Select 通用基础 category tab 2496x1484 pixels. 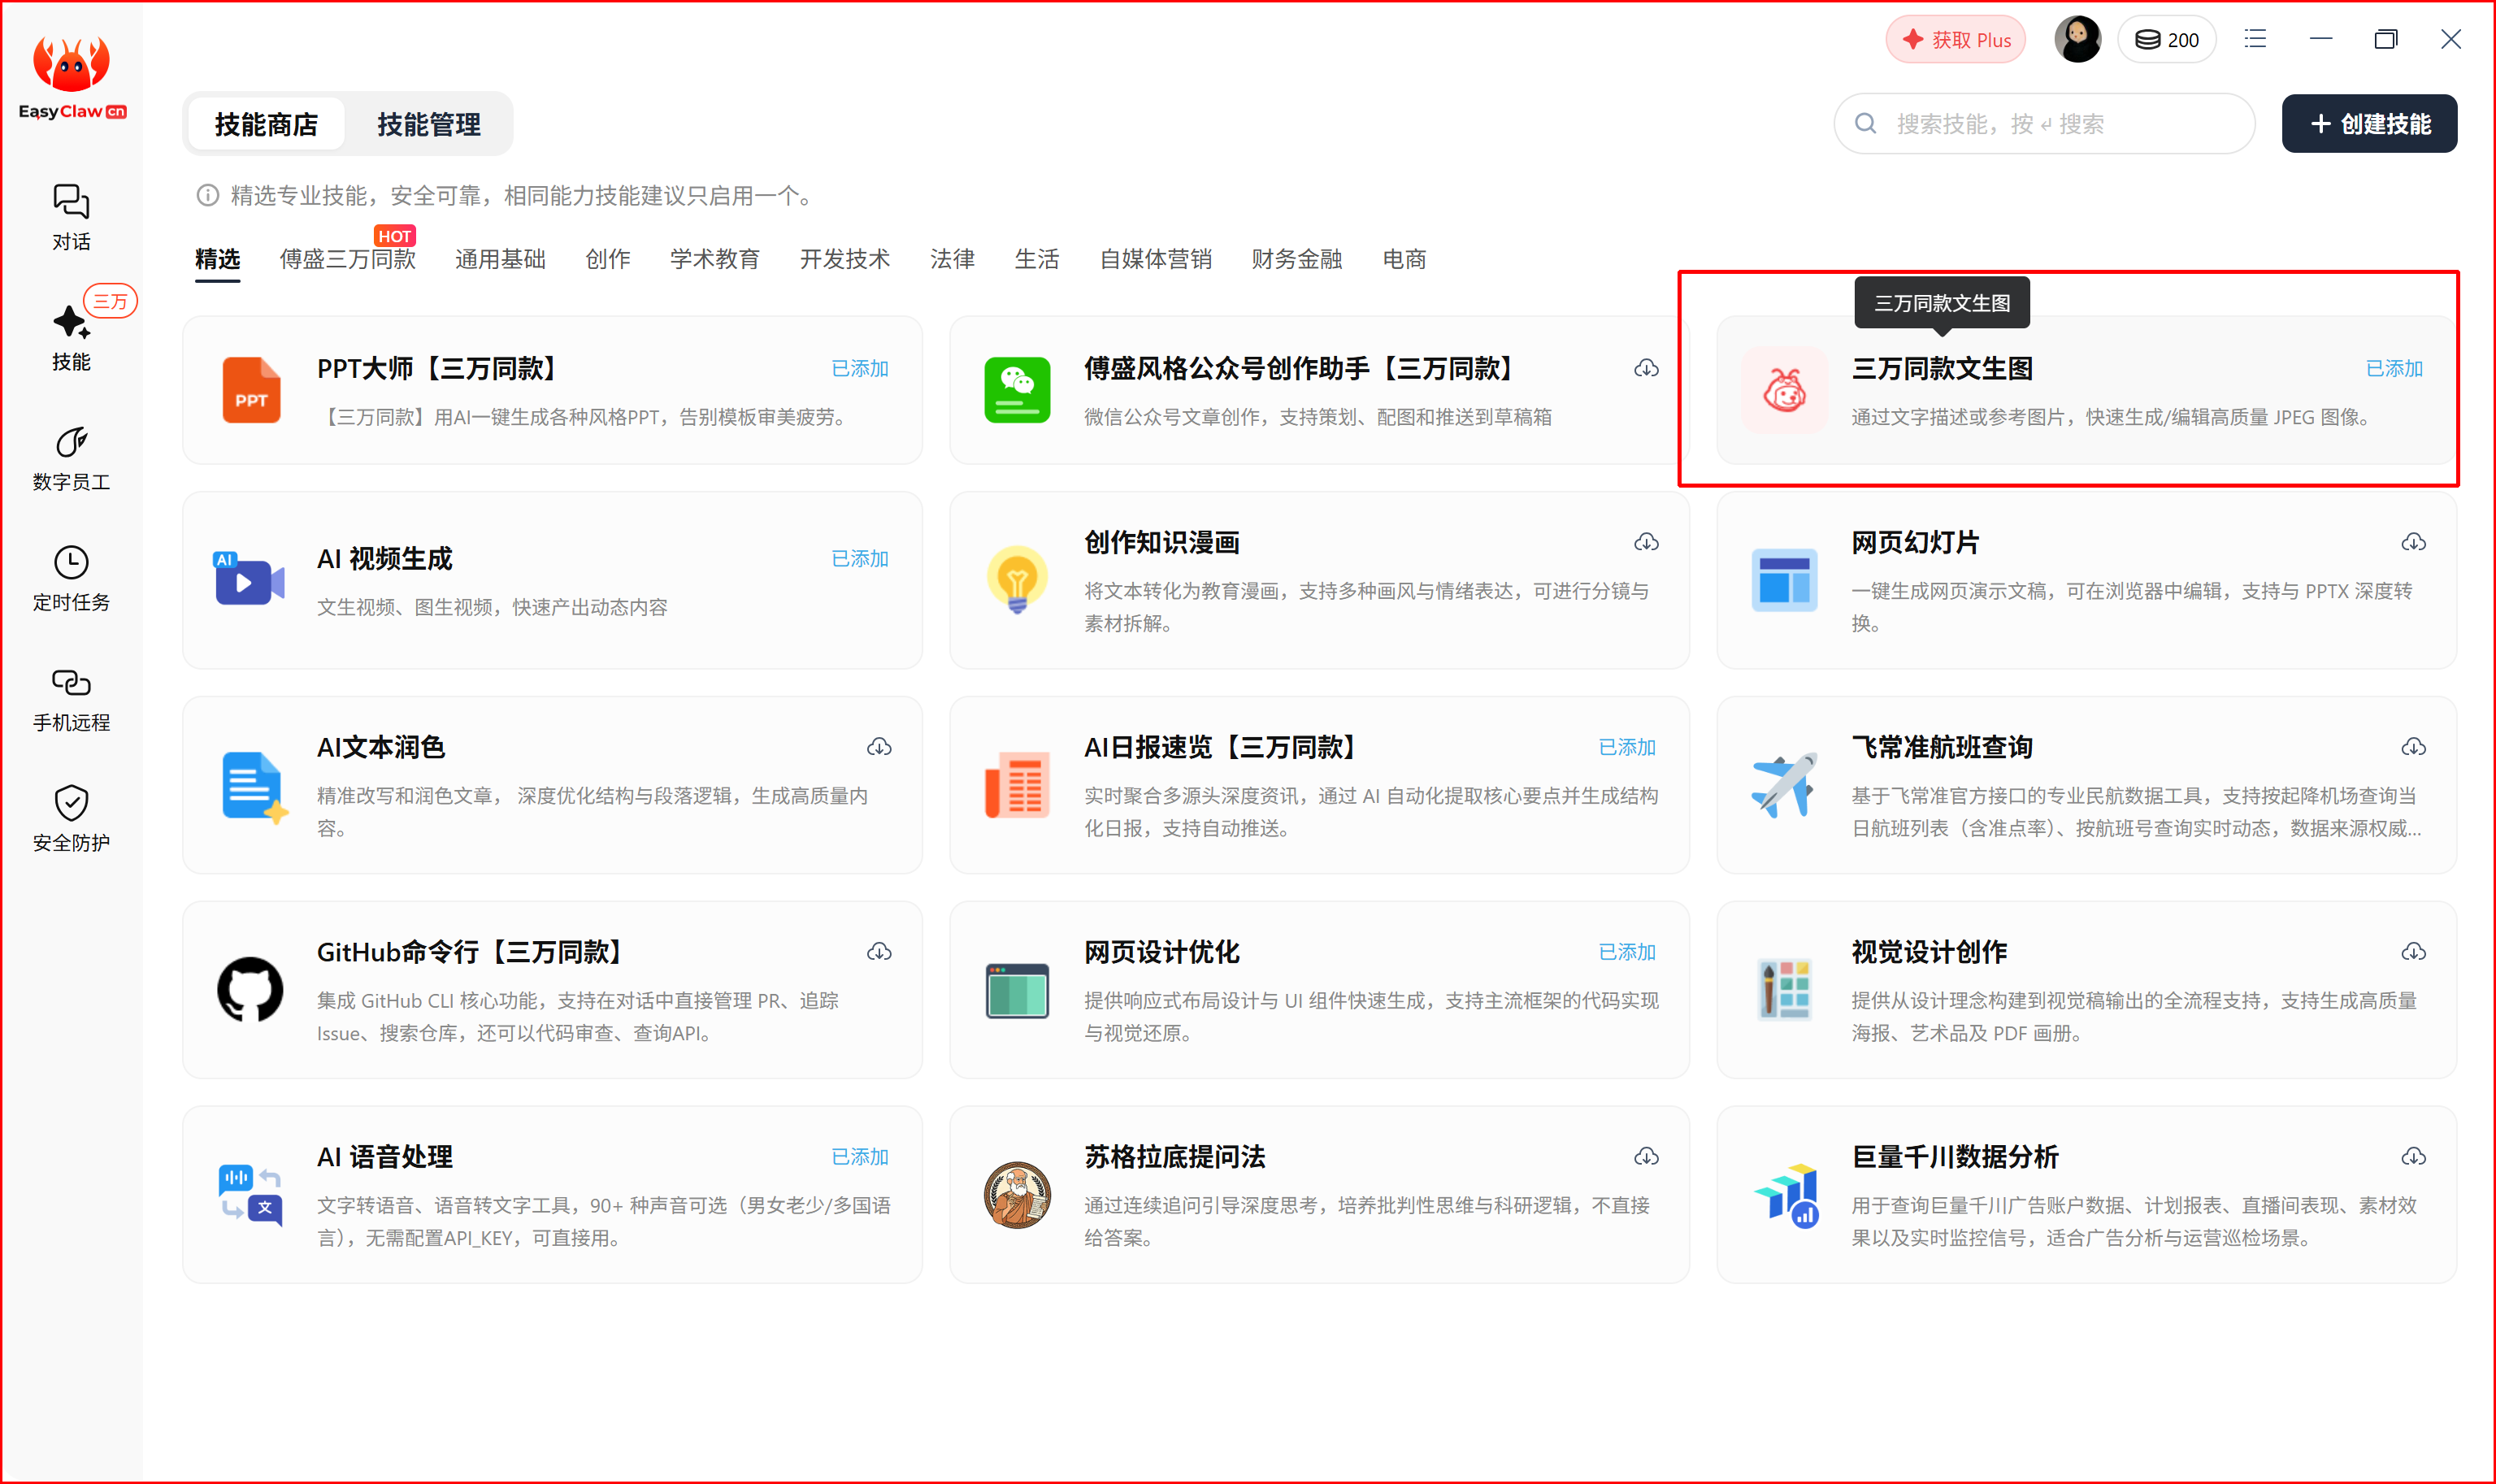[x=500, y=260]
